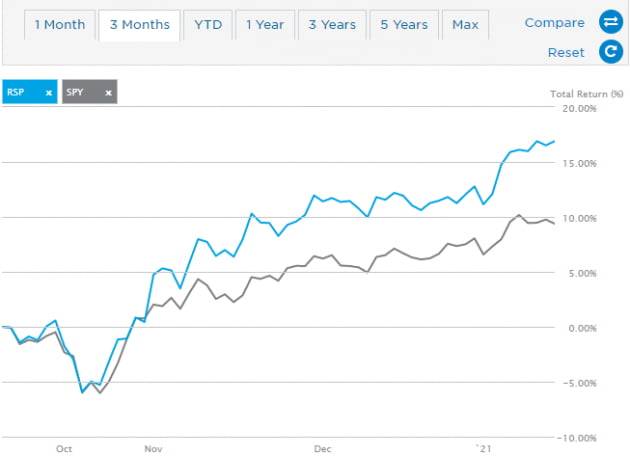Screen dimensions: 630x456
Task: Choose the 1 Year range tab
Action: (x=265, y=24)
